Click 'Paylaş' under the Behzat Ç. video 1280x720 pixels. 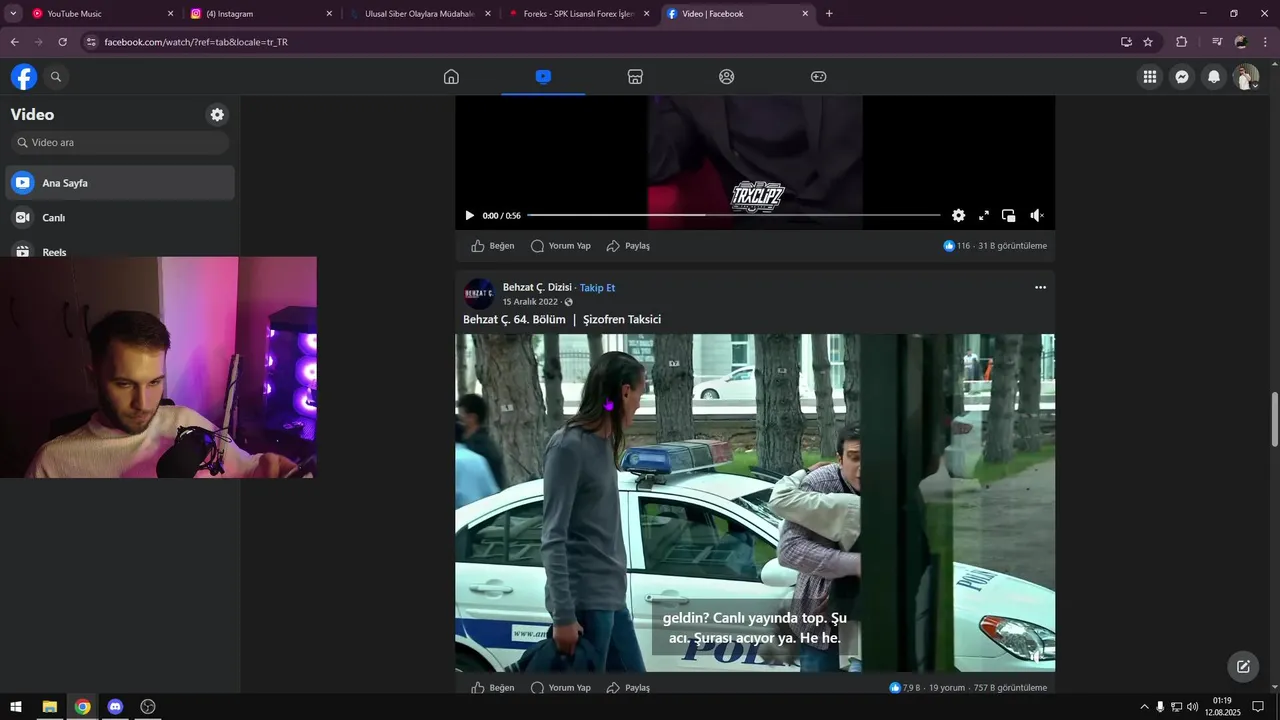(628, 688)
